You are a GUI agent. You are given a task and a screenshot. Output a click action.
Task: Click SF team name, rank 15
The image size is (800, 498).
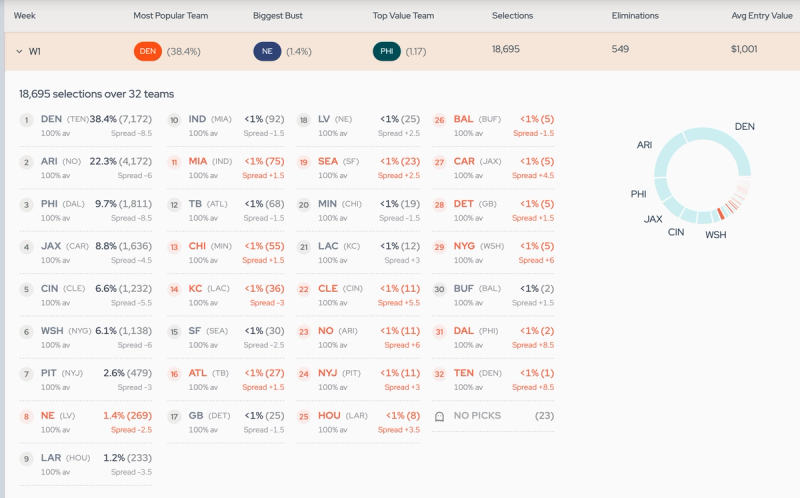[x=194, y=331]
